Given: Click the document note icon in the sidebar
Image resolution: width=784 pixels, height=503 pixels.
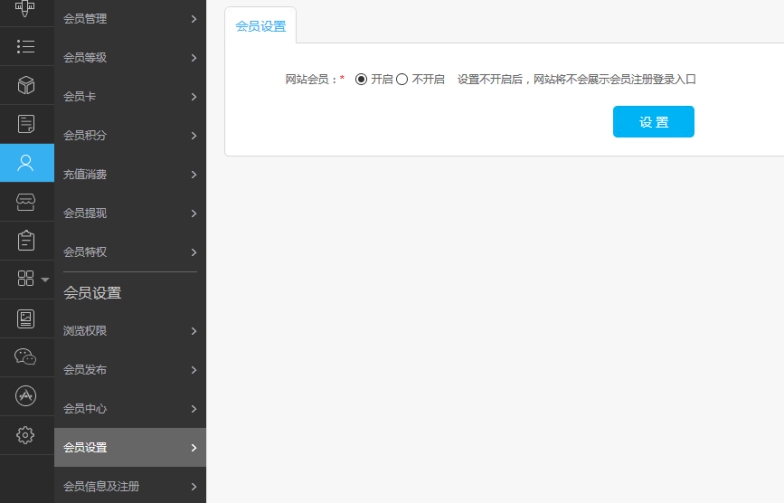Looking at the screenshot, I should (26, 124).
